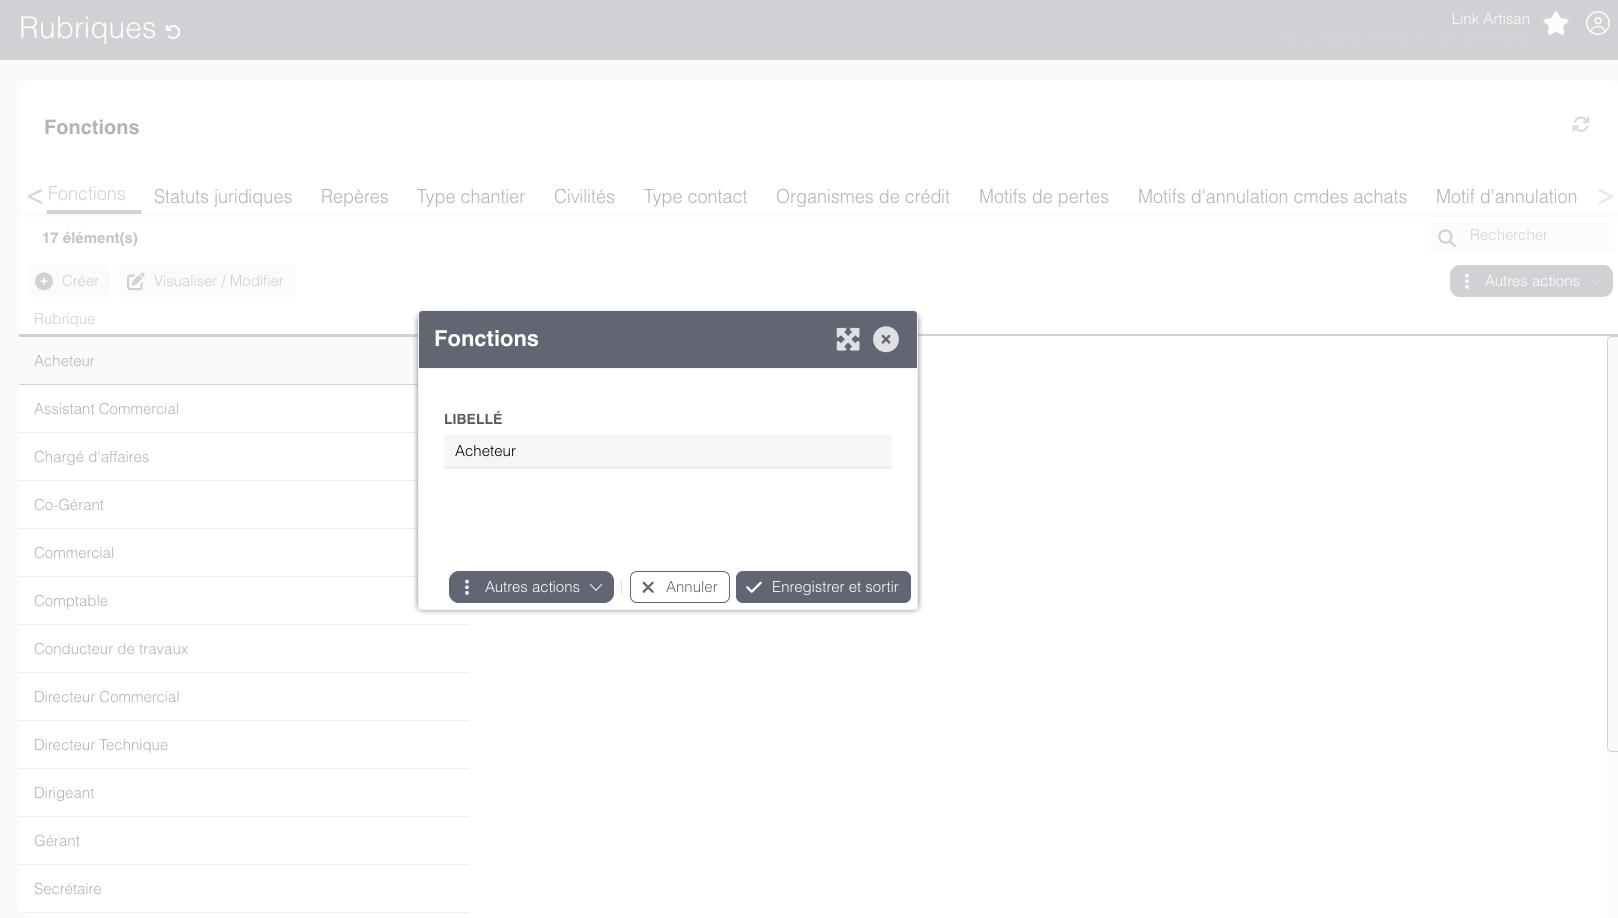Open the user account icon
Viewport: 1618px width, 918px height.
pos(1597,23)
